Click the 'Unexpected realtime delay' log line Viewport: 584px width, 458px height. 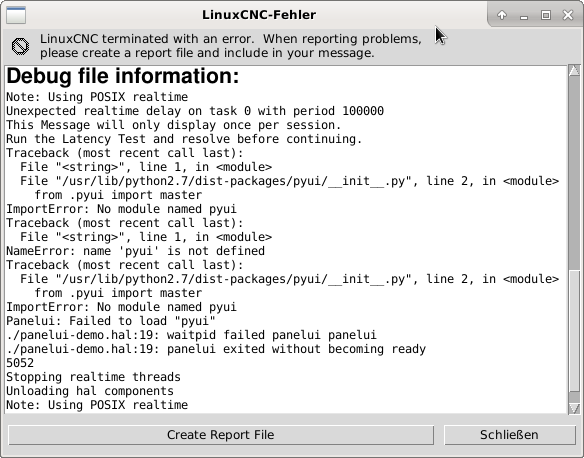tap(195, 111)
